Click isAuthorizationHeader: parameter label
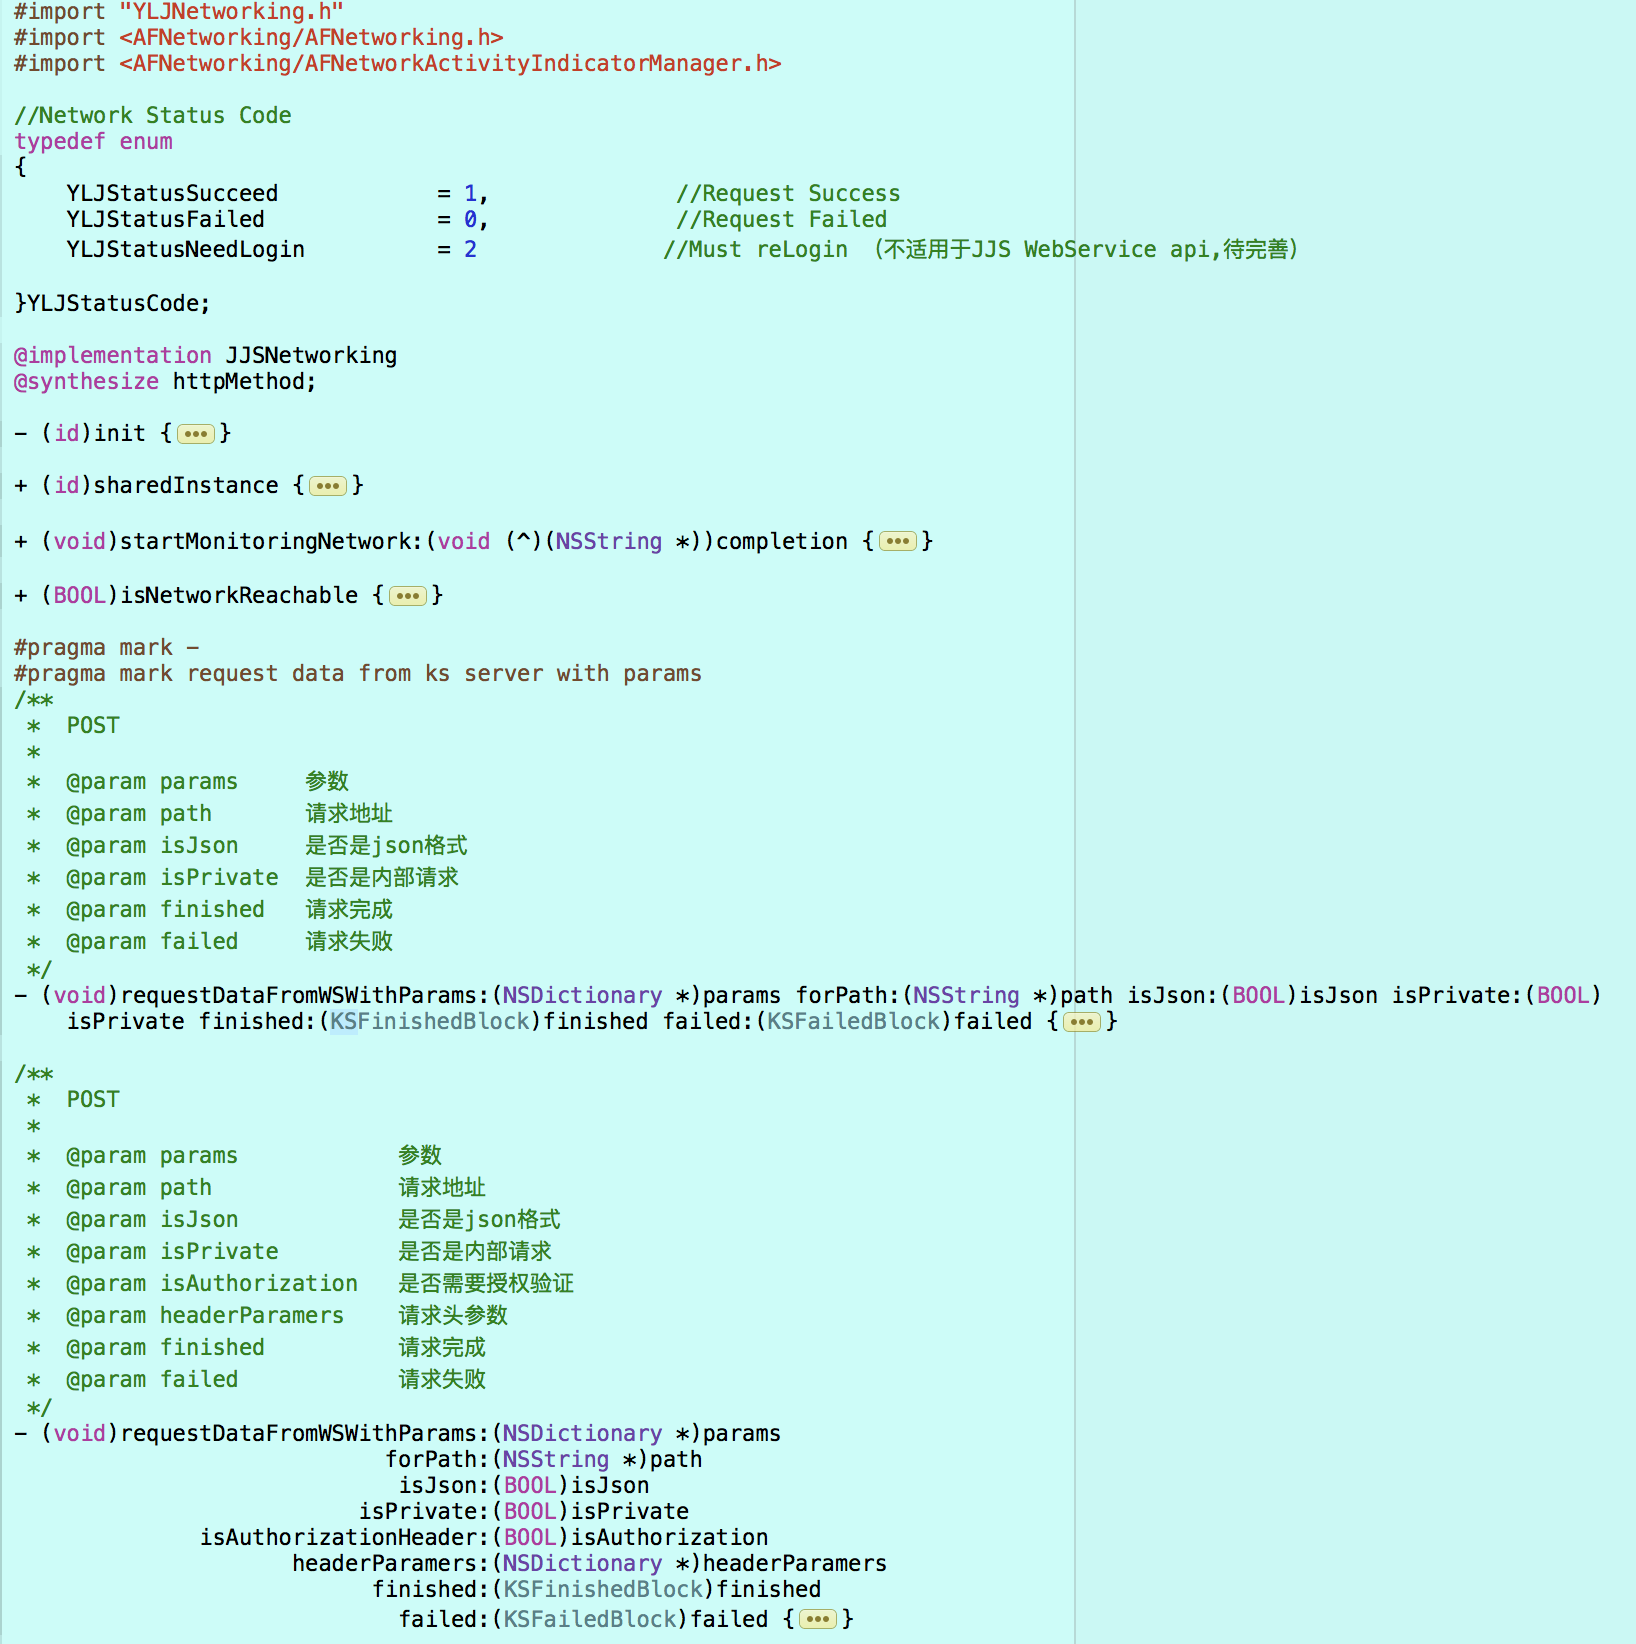The width and height of the screenshot is (1636, 1644). tap(344, 1538)
